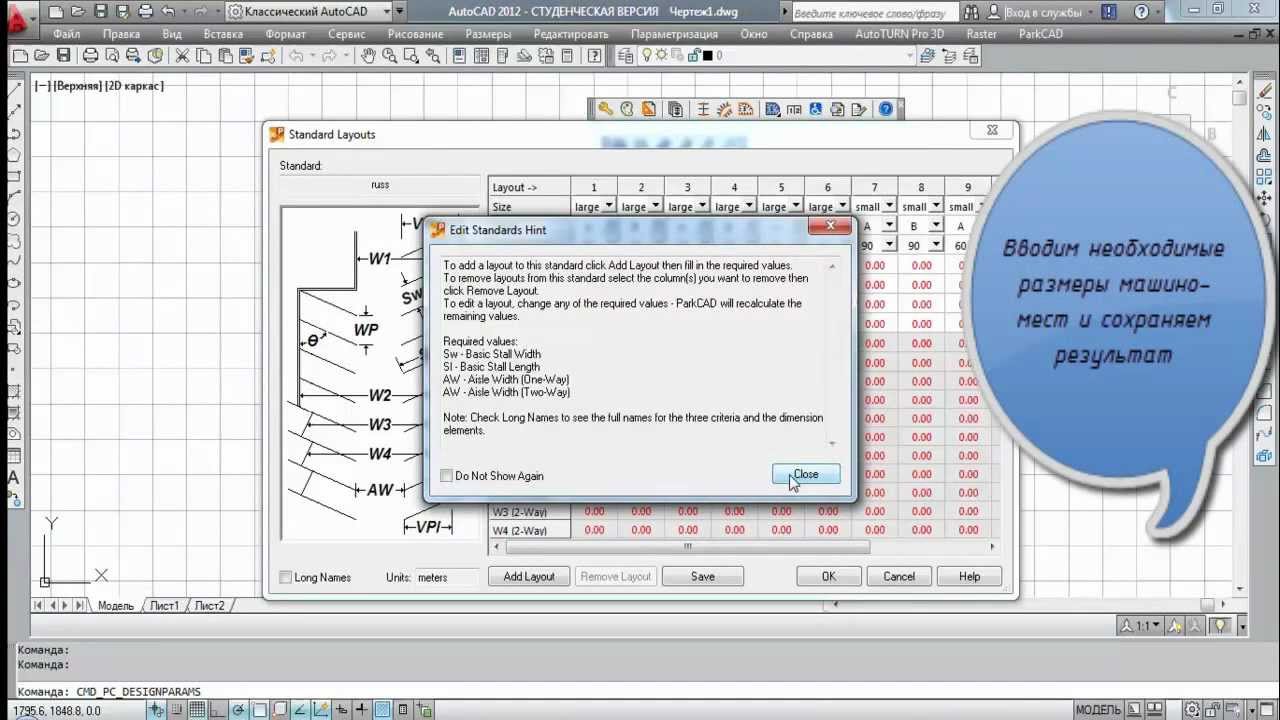Click OK in Standard Layouts dialog

point(829,576)
